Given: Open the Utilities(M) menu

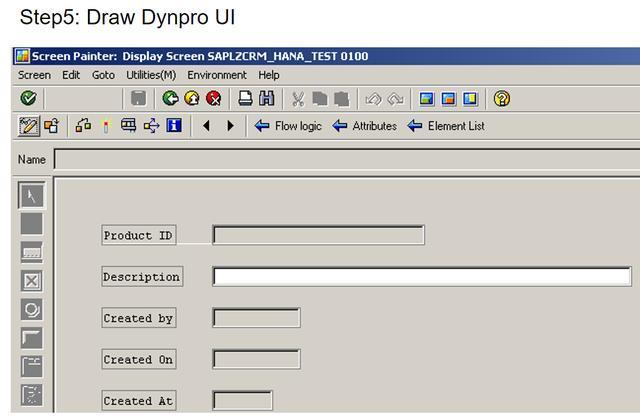Looking at the screenshot, I should tap(151, 75).
